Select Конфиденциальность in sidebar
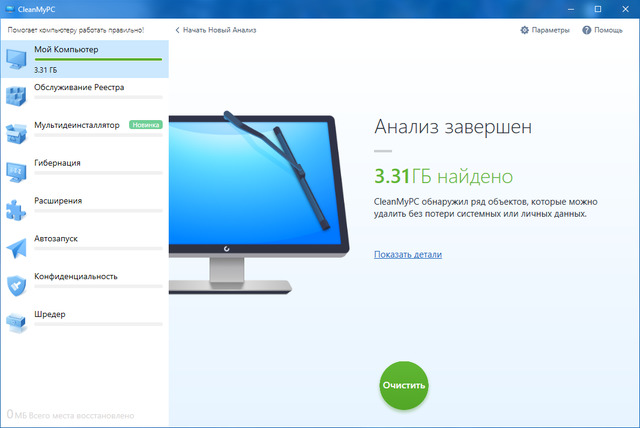 pyautogui.click(x=84, y=286)
